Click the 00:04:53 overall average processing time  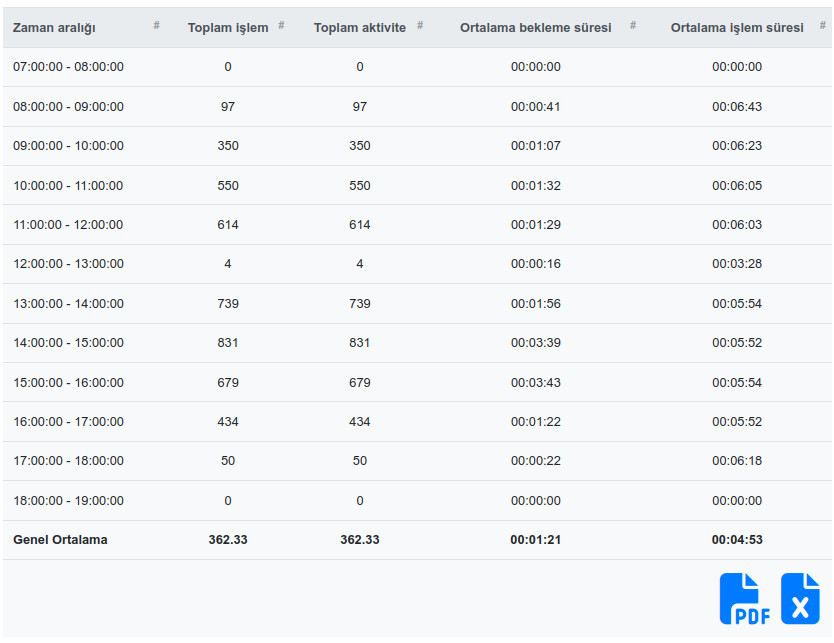pos(737,540)
